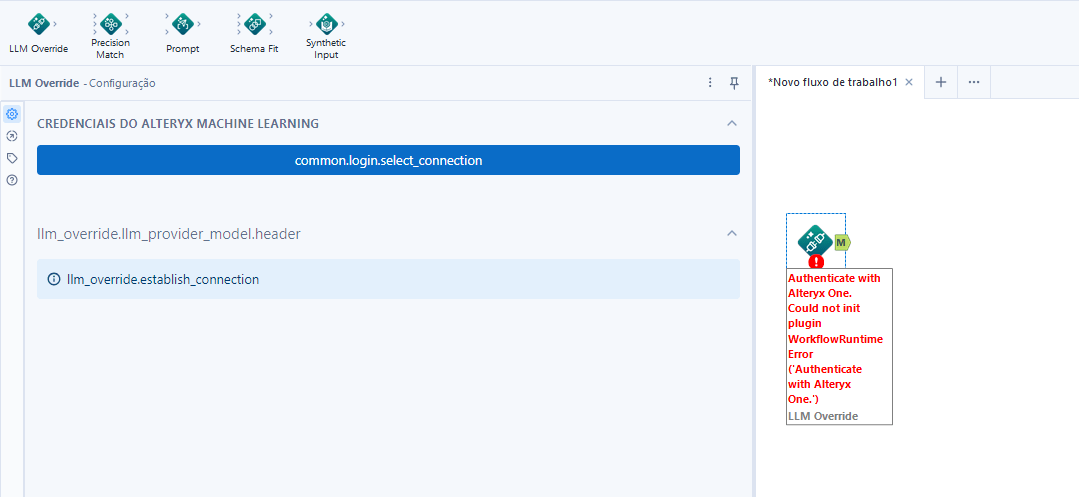
Task: Close the Novo fluxo de trabalho1 tab
Action: click(x=909, y=82)
